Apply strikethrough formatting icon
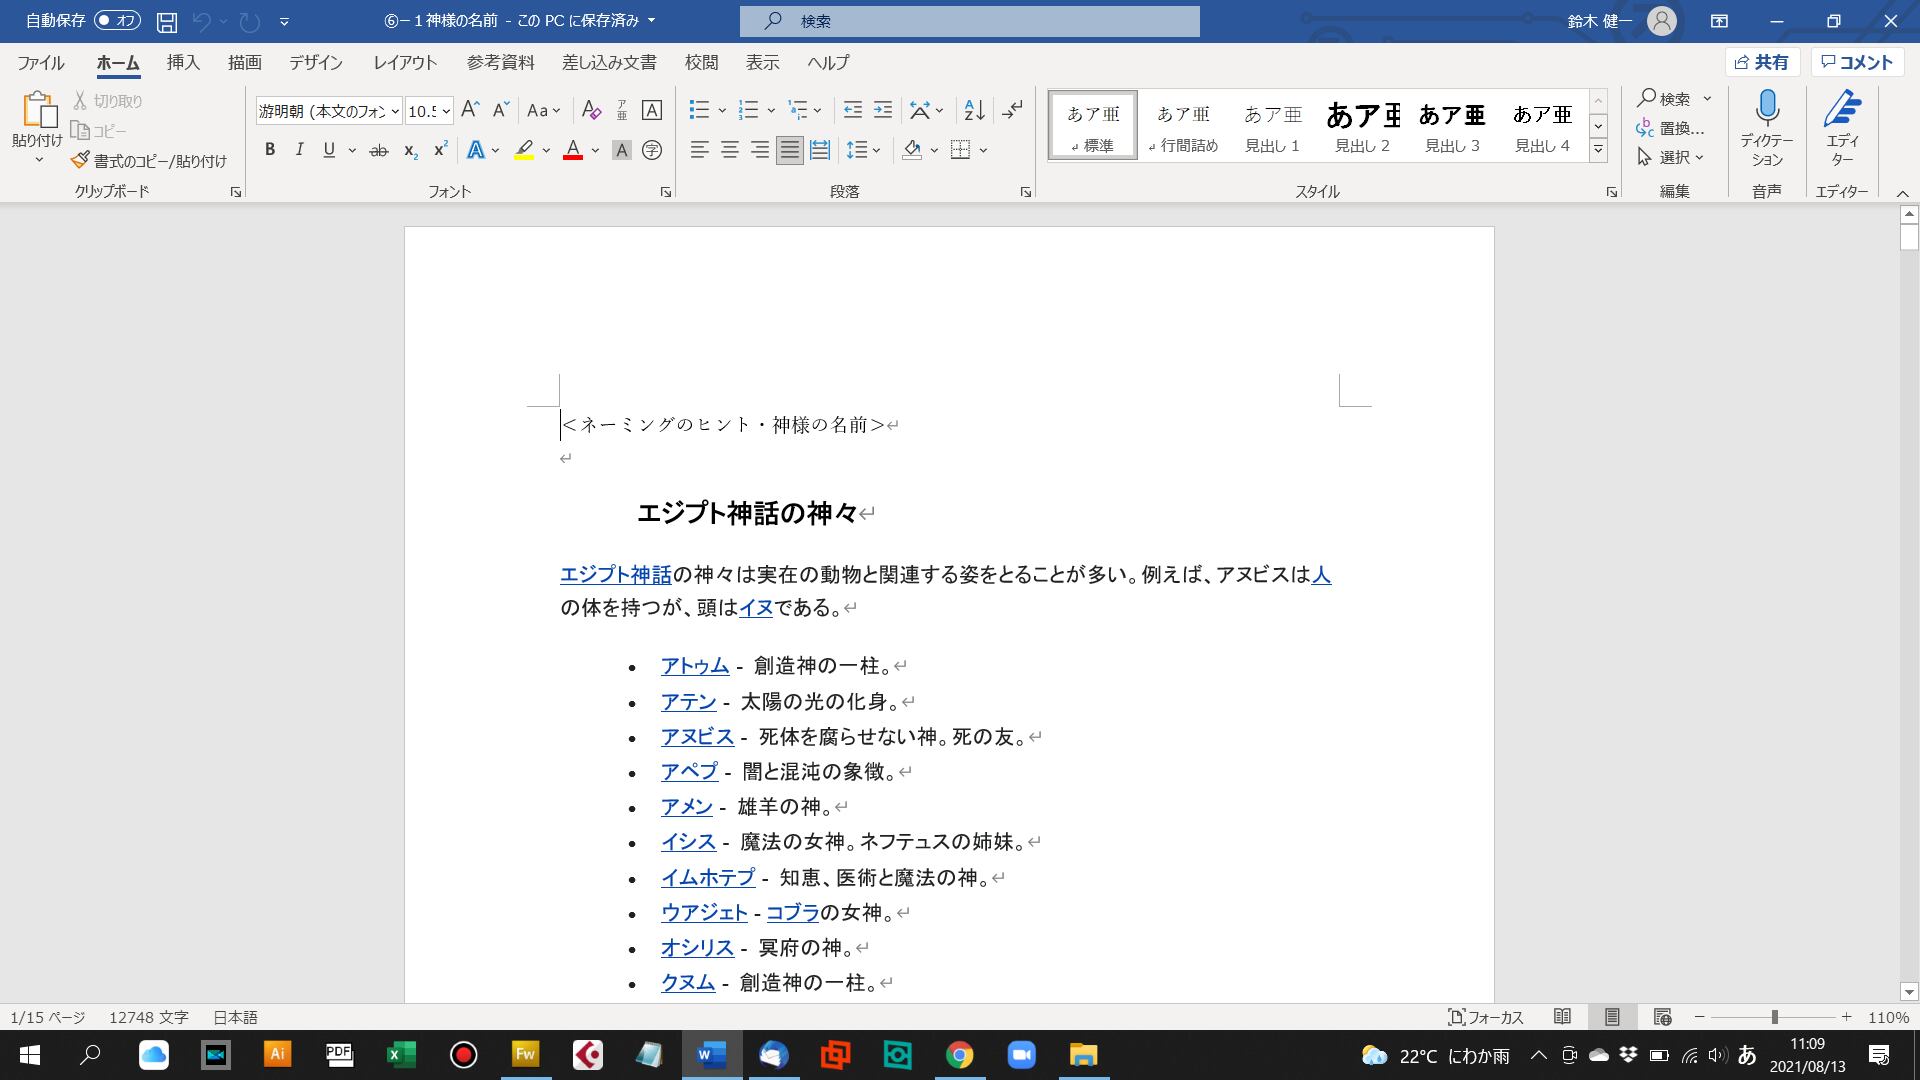 click(378, 151)
